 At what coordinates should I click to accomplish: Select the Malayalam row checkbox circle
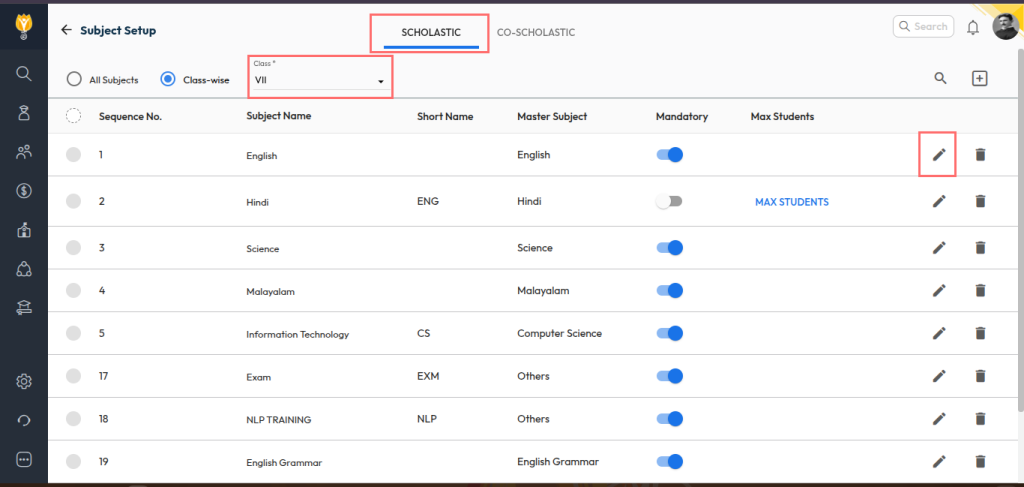(x=73, y=290)
